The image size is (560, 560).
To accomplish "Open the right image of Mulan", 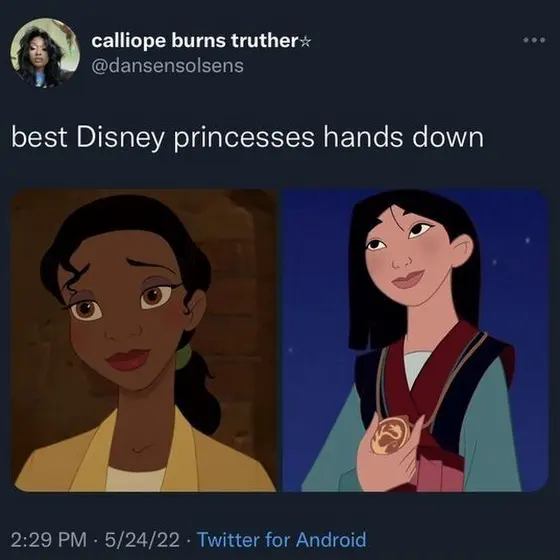I will point(415,340).
